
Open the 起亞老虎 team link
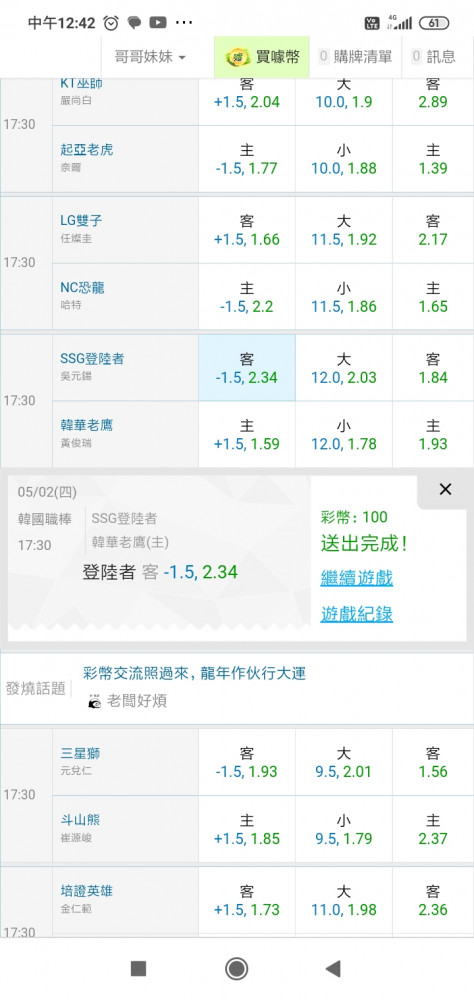point(87,149)
